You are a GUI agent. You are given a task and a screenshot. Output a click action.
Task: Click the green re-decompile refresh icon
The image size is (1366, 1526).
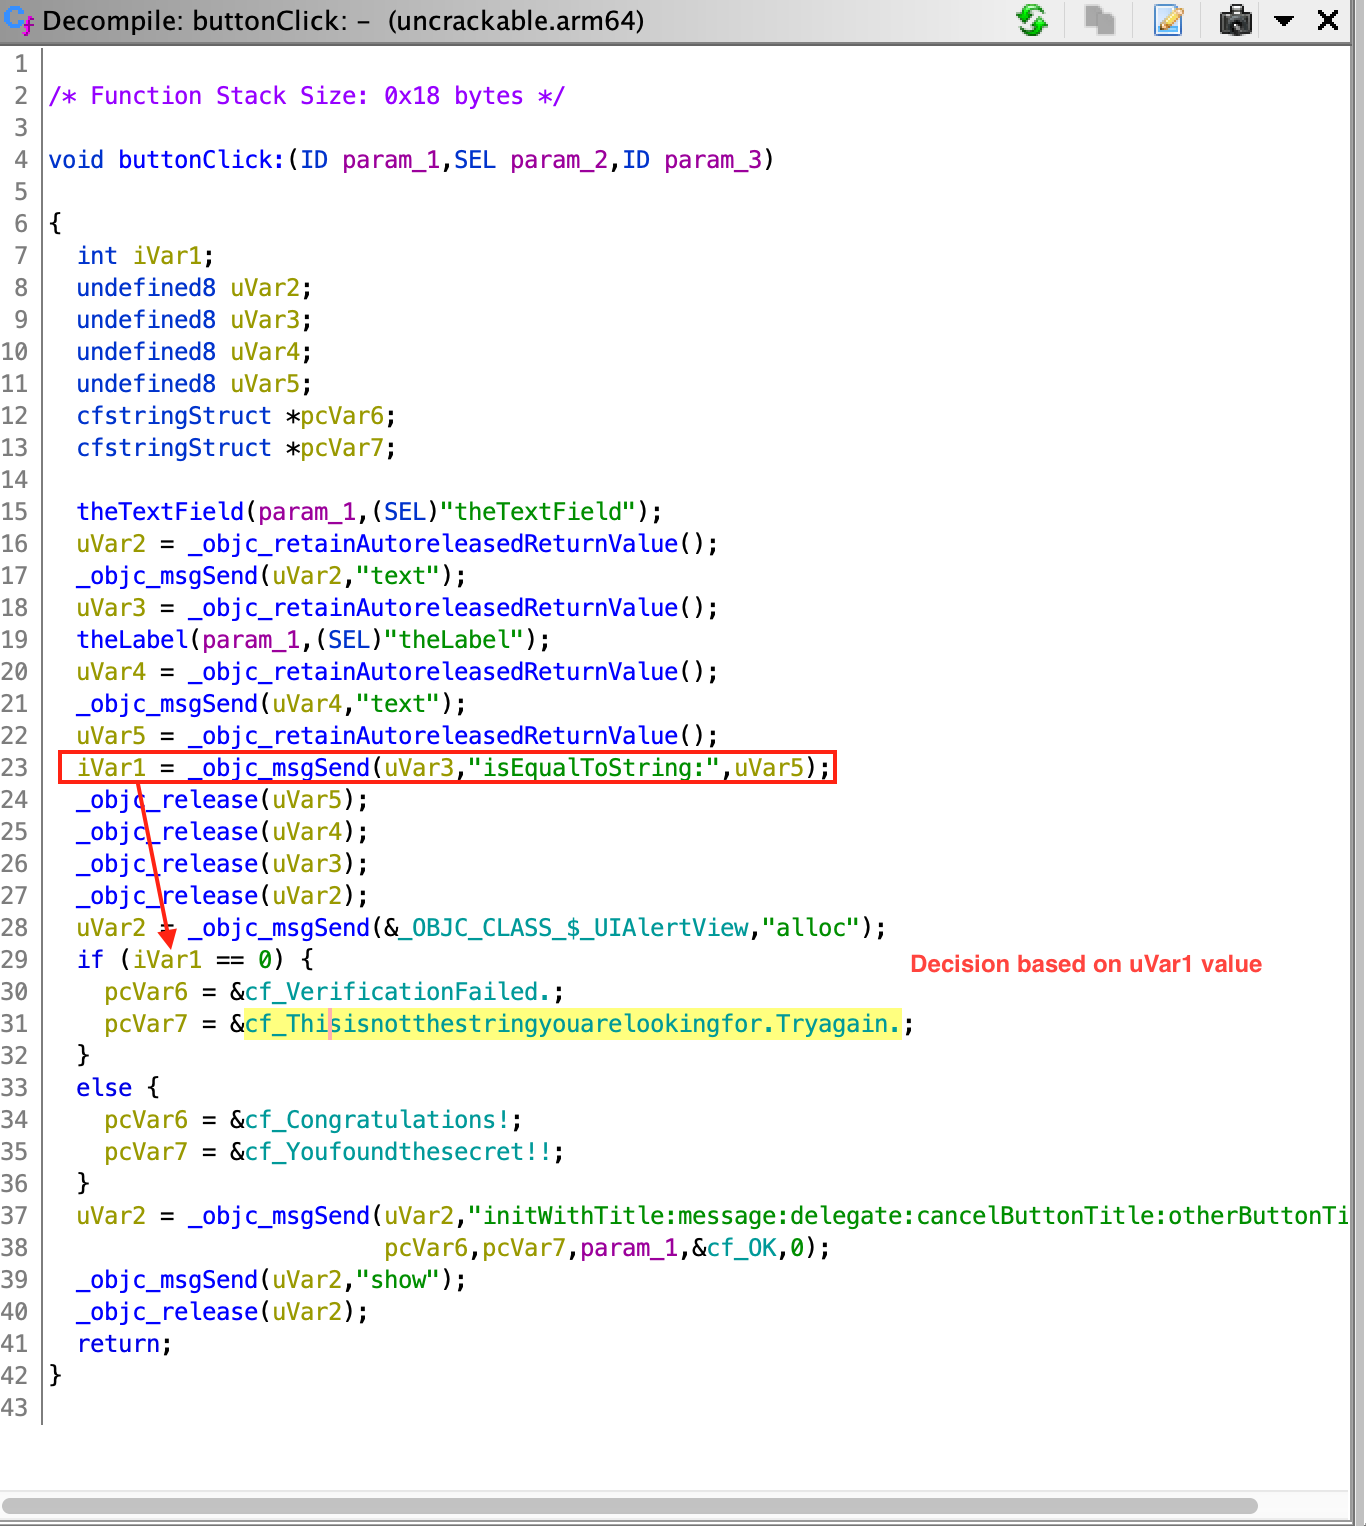pos(1032,20)
